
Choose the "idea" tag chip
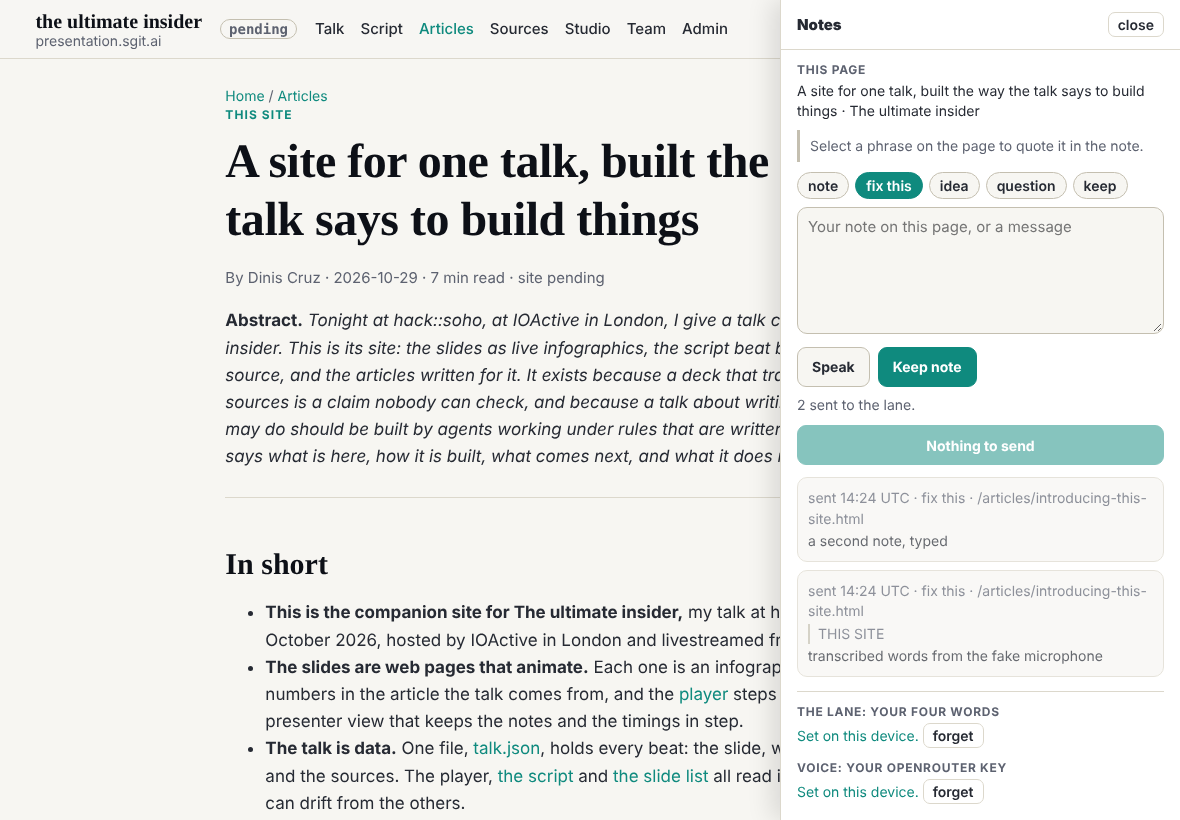click(x=953, y=186)
